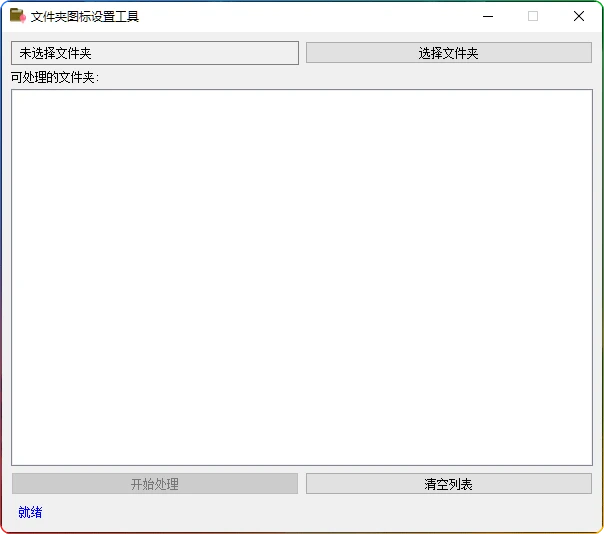Screen dimensions: 604x534
Task: Click the greyed-out 开始处理 button
Action: coord(155,484)
